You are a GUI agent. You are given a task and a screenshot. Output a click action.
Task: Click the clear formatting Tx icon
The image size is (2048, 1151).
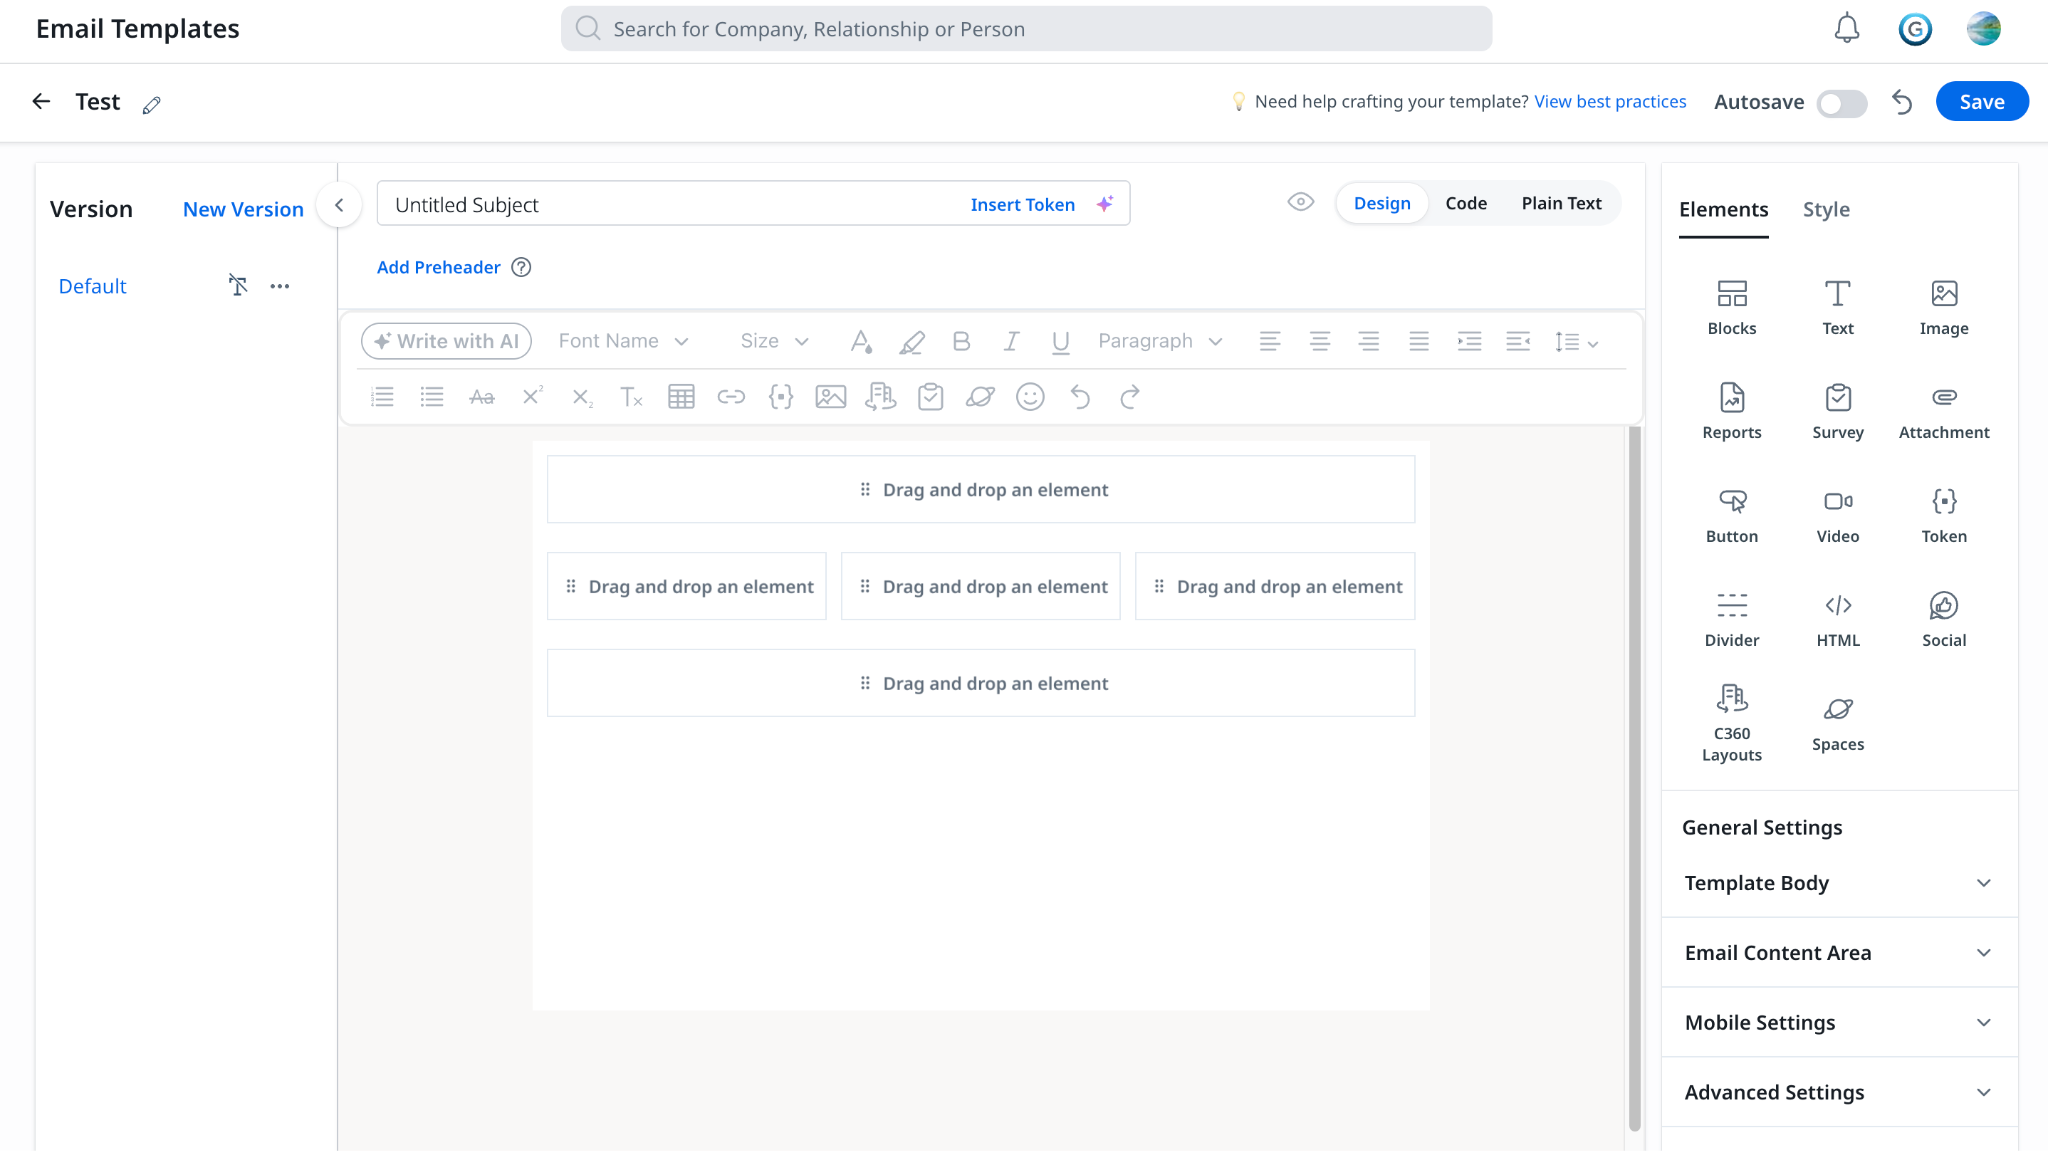(631, 397)
